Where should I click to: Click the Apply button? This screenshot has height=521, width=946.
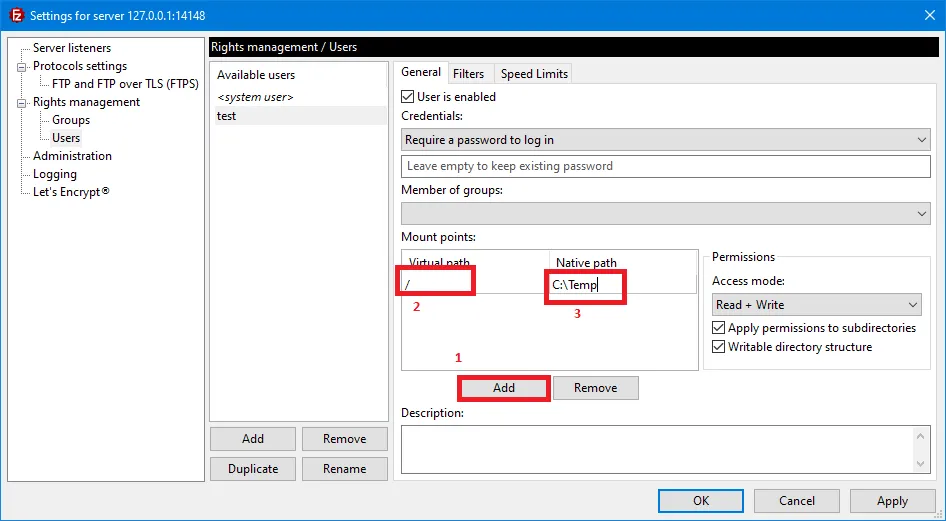click(x=892, y=500)
